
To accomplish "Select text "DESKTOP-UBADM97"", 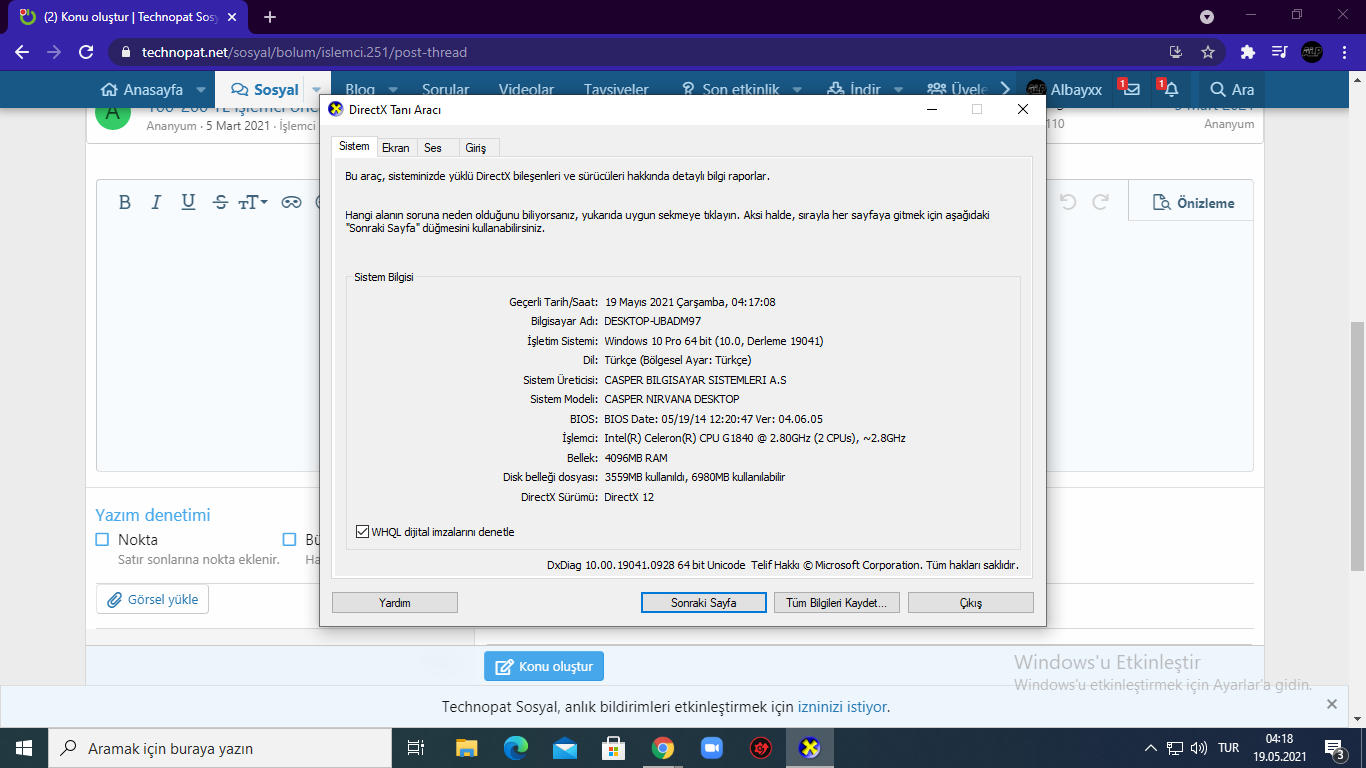I will pos(653,321).
